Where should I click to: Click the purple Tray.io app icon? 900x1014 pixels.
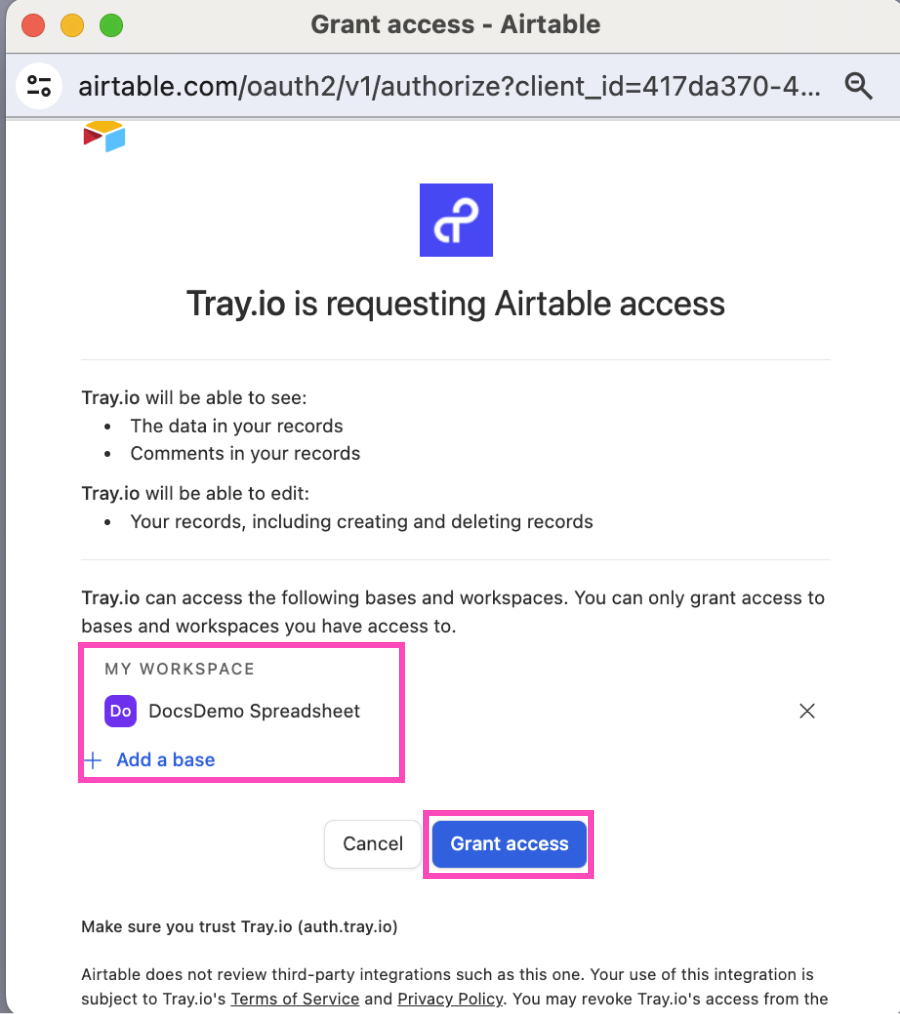[456, 220]
